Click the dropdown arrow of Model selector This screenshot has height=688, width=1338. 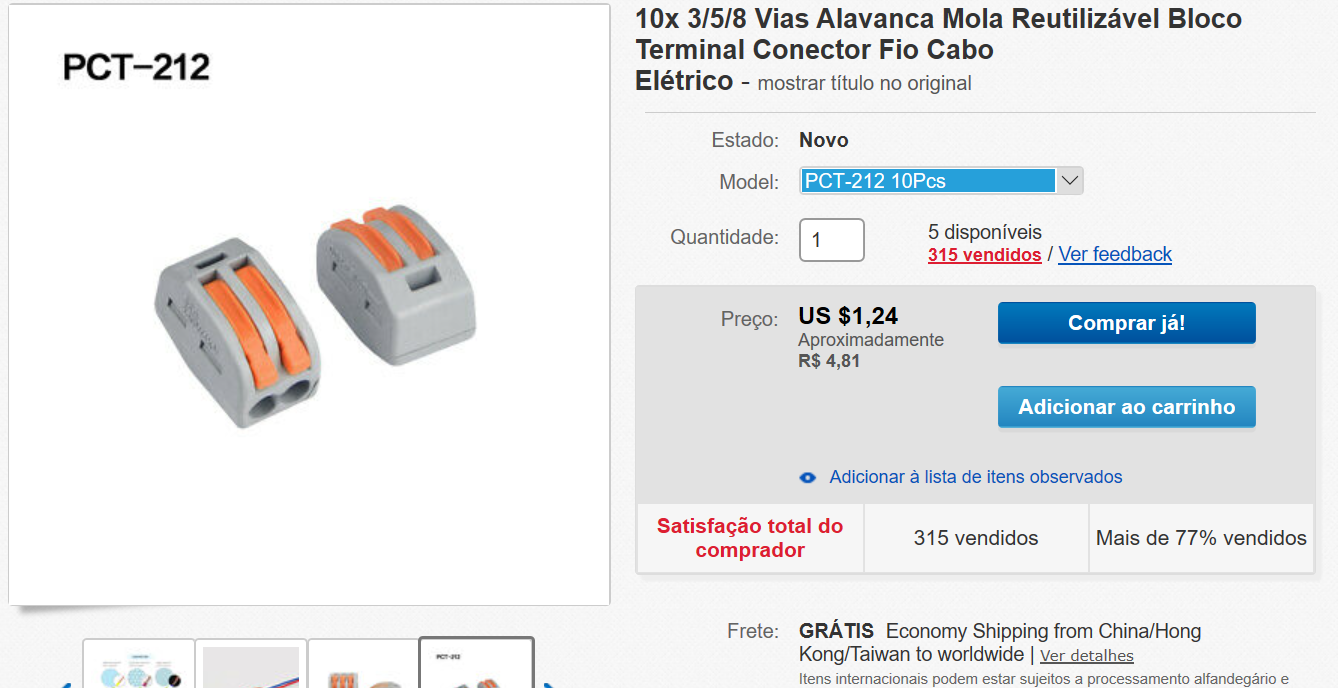(1069, 181)
